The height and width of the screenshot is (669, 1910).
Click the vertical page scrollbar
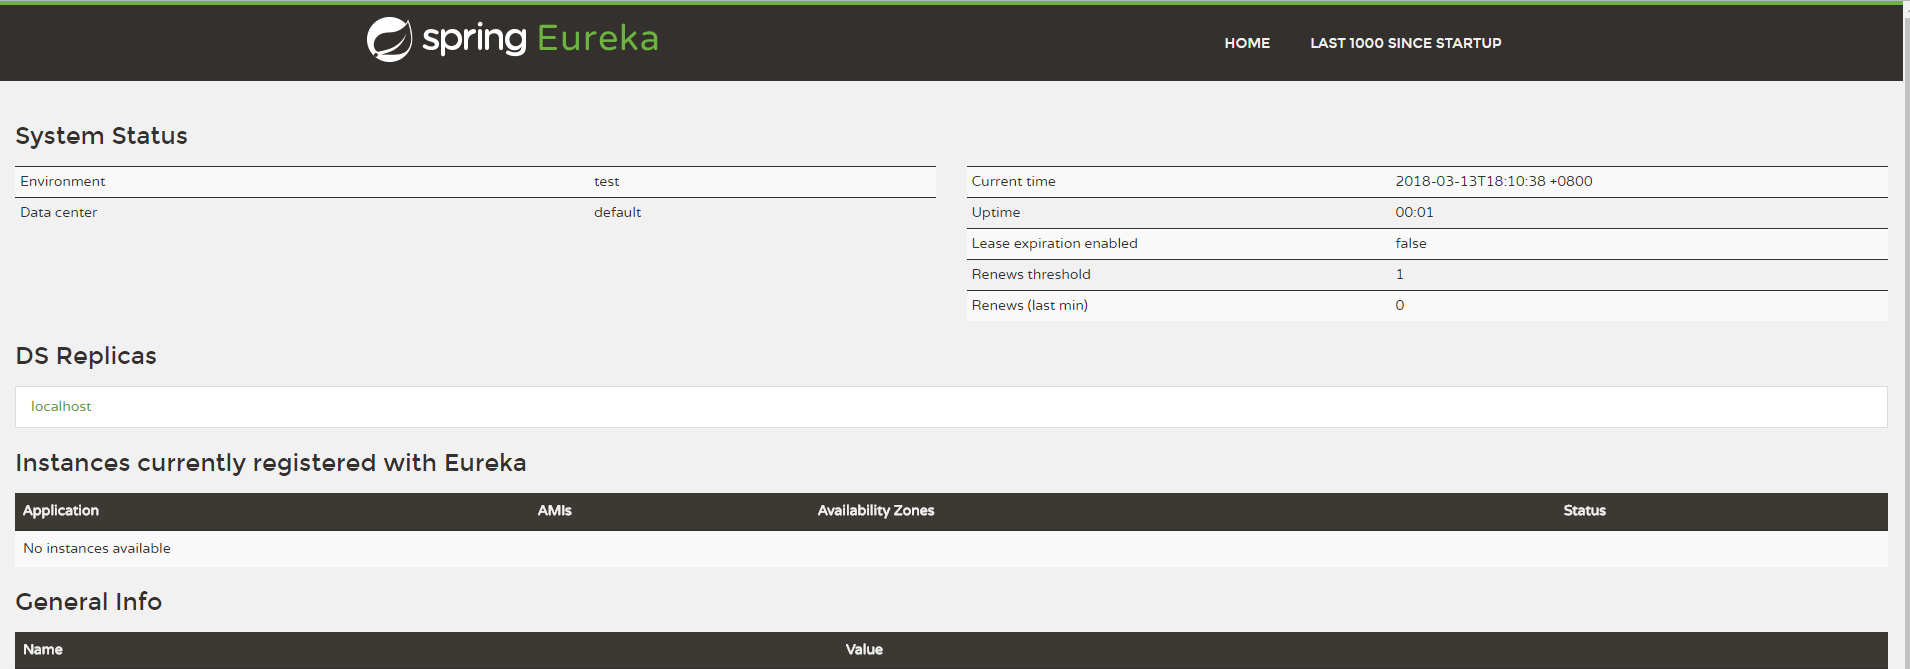(1906, 334)
